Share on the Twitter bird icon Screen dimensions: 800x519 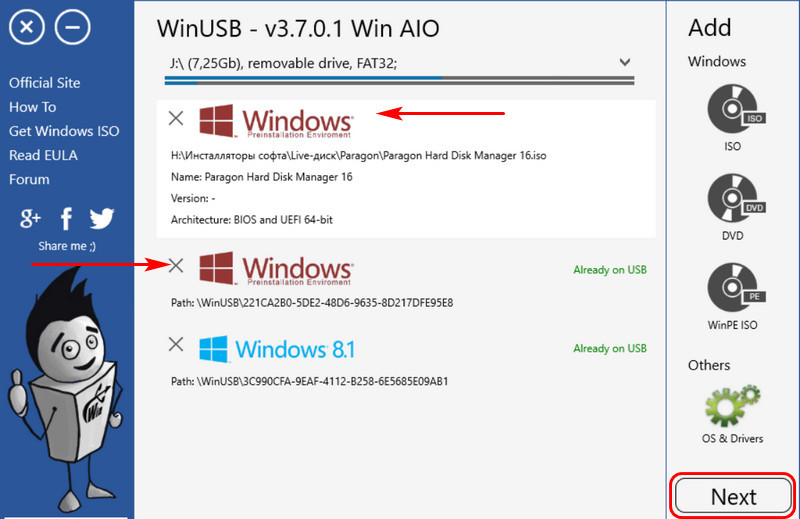(102, 218)
